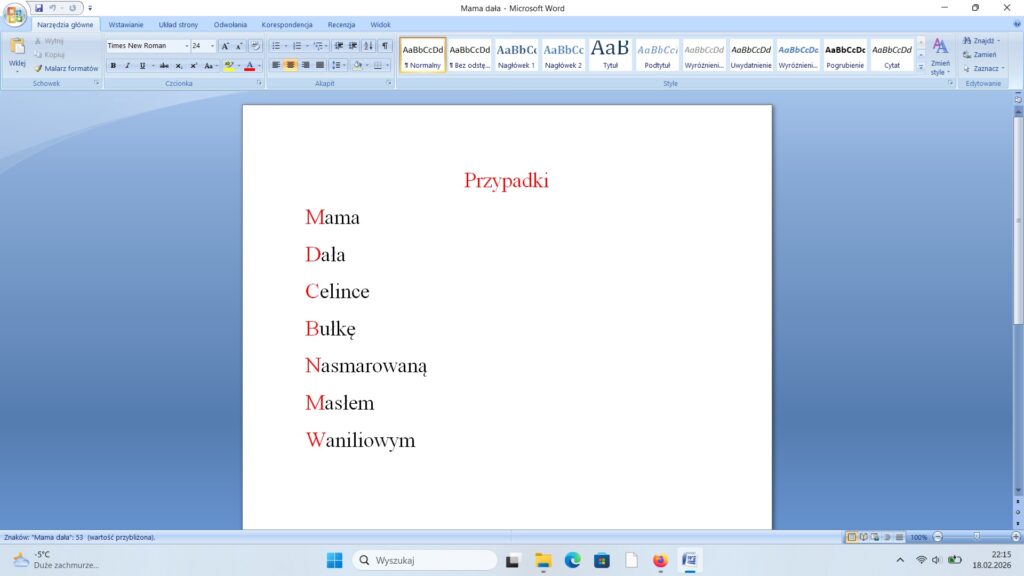Toggle show paragraph marks (¶)
Viewport: 1024px width, 576px height.
click(385, 46)
